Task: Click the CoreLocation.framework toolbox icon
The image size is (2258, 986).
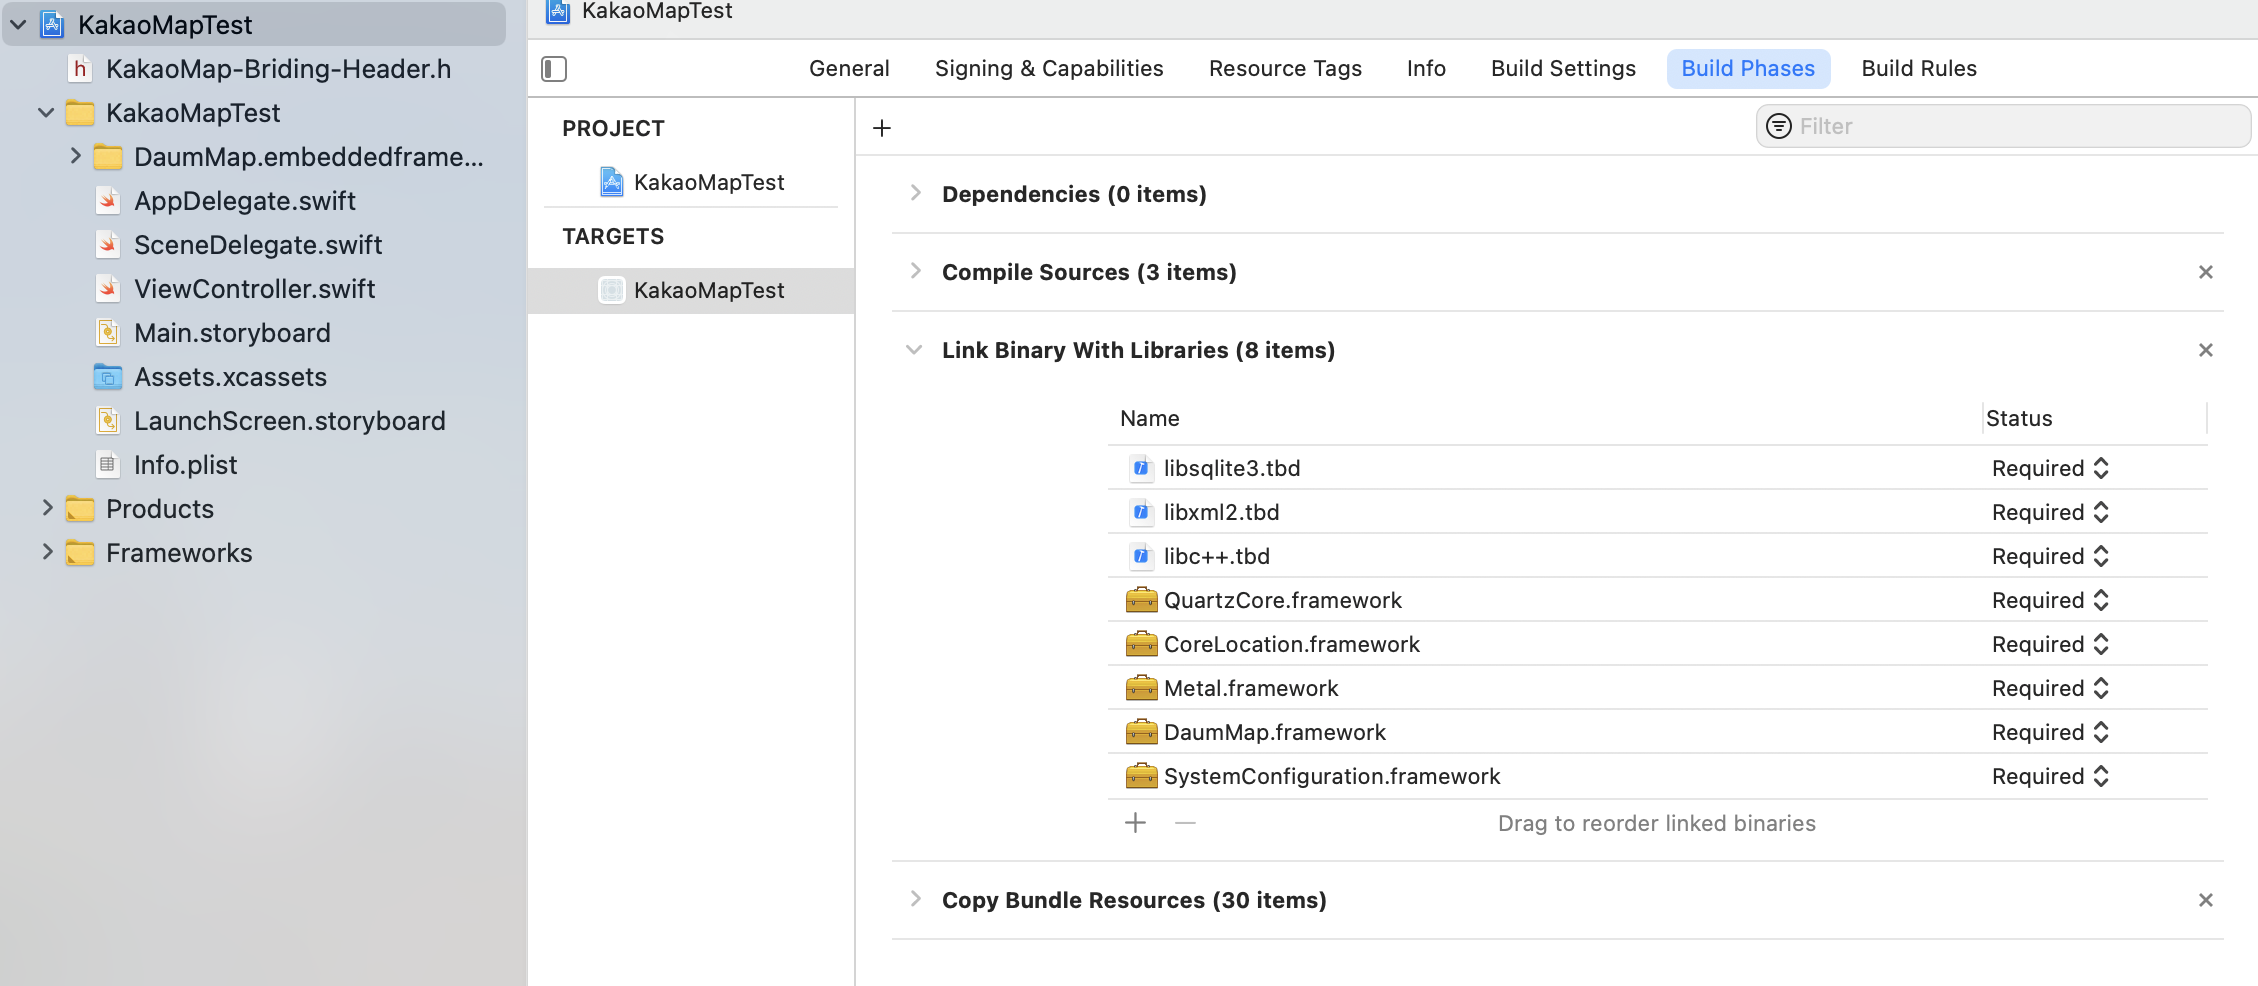Action: [1141, 644]
